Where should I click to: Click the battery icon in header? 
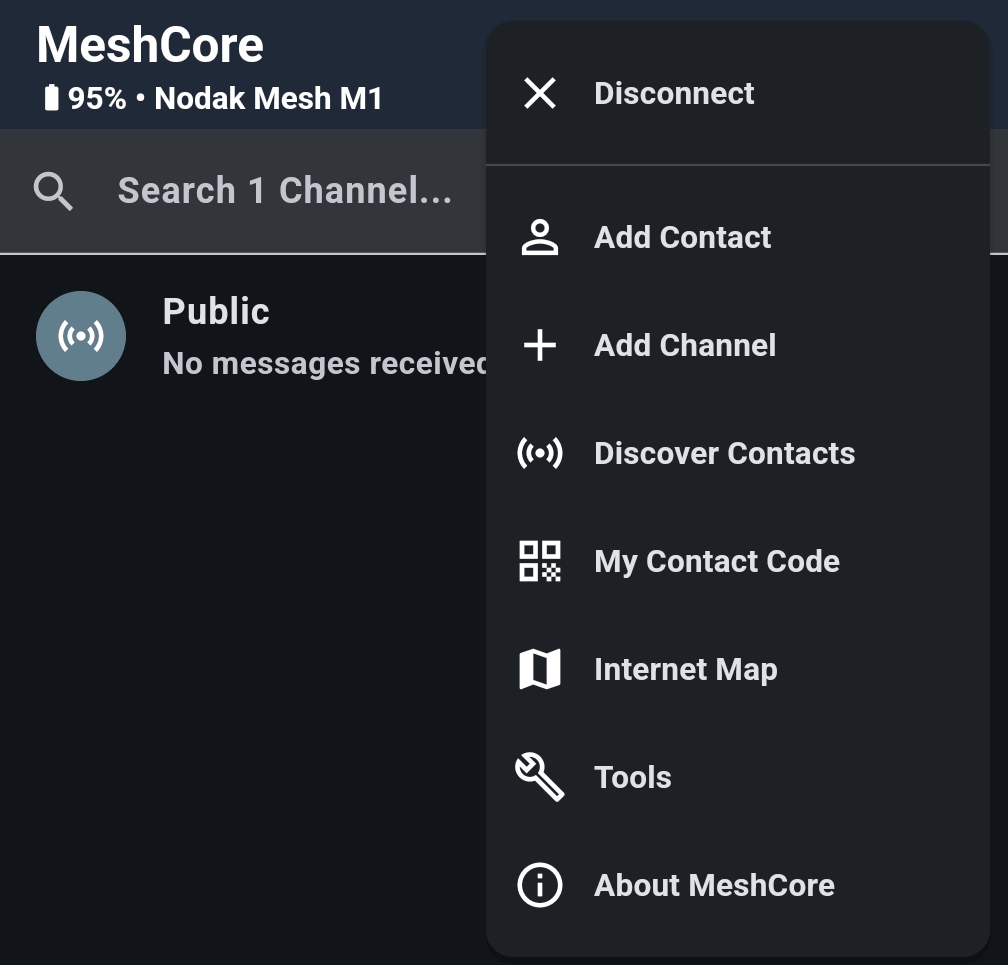pos(51,98)
